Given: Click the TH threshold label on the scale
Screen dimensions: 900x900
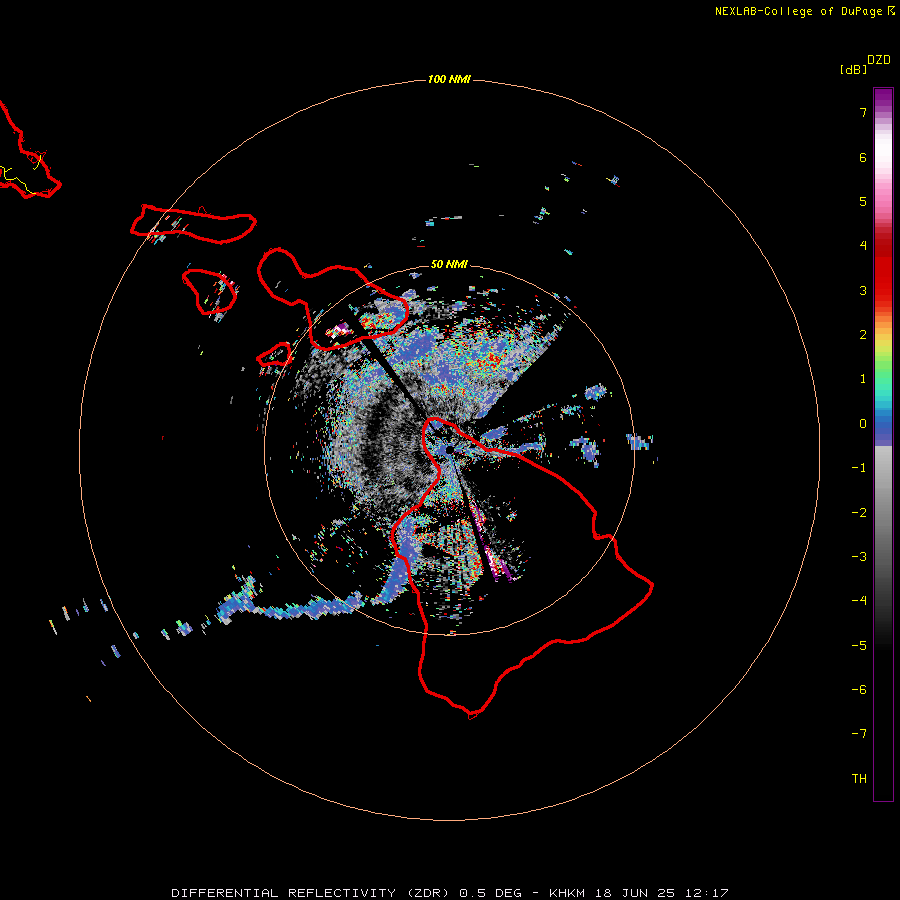Looking at the screenshot, I should pyautogui.click(x=859, y=779).
